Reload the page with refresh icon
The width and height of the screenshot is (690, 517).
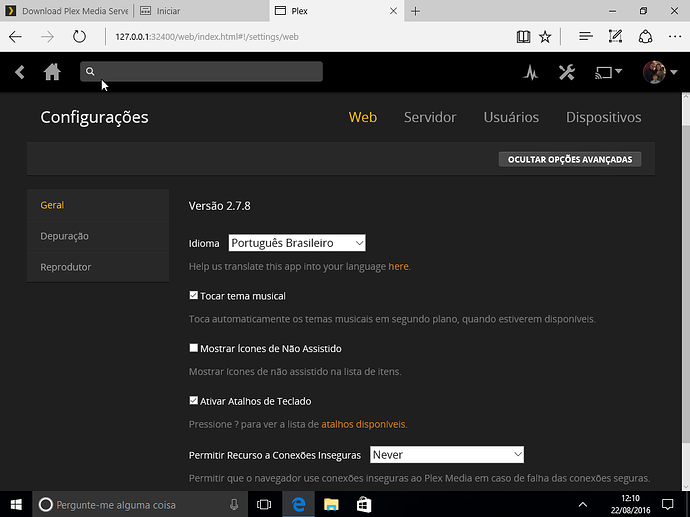click(79, 37)
